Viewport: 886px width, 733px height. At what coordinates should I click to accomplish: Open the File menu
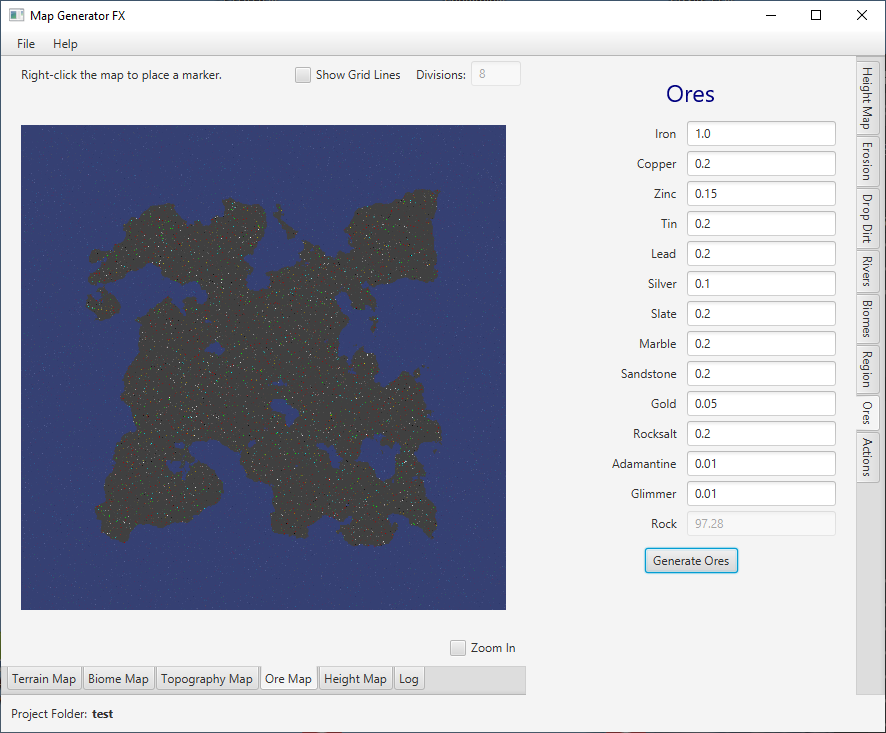[x=26, y=44]
